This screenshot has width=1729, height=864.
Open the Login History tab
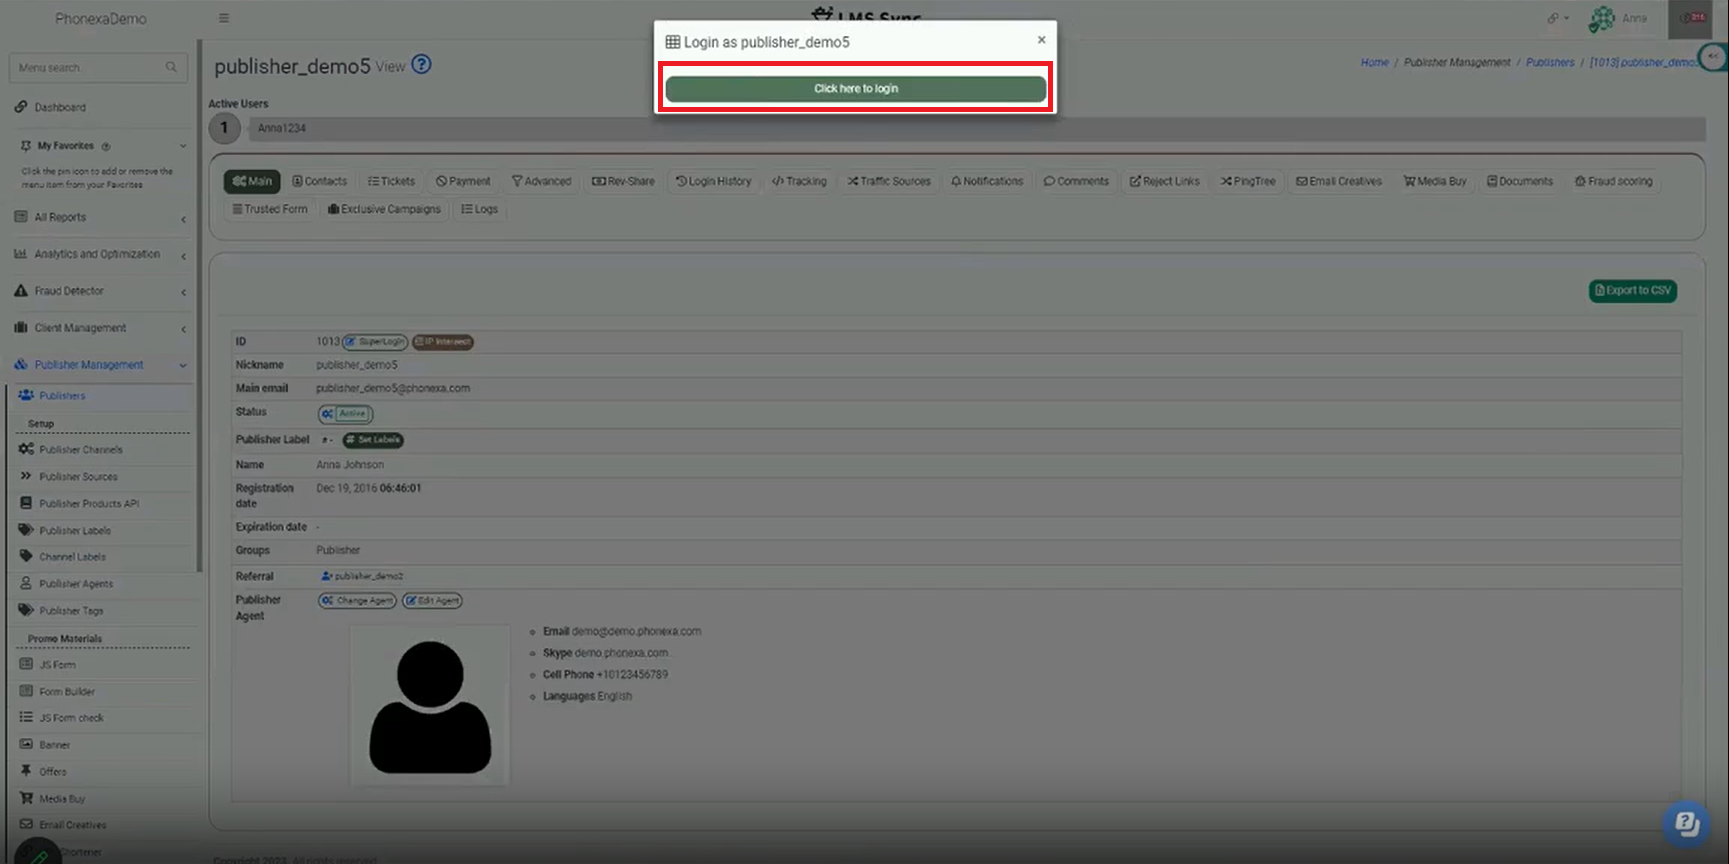pos(713,182)
